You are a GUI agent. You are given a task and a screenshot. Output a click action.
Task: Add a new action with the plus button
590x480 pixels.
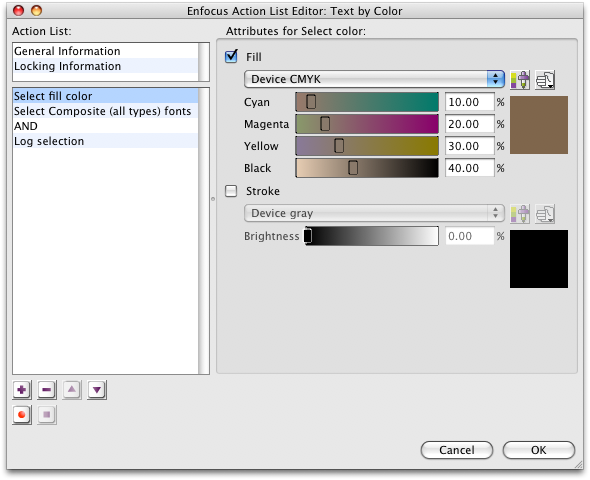tap(22, 390)
